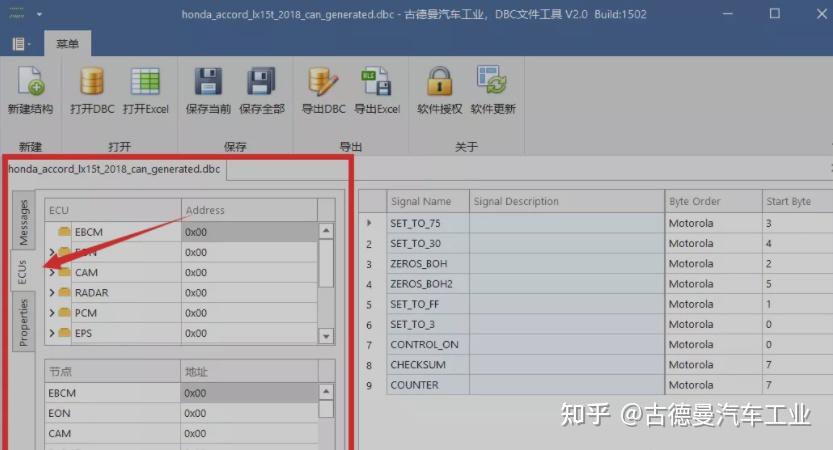Image resolution: width=833 pixels, height=450 pixels.
Task: Click row indicator arrow of SET_TO_75
Action: (x=370, y=223)
